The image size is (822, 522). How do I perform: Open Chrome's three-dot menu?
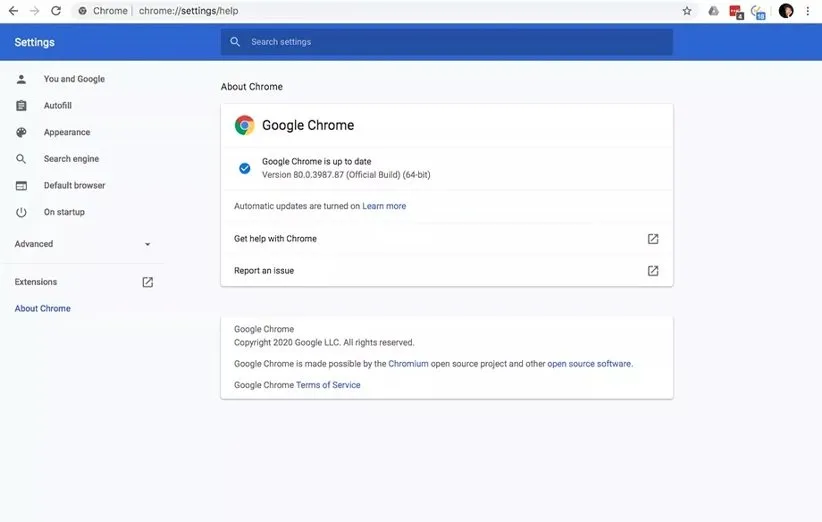point(808,11)
